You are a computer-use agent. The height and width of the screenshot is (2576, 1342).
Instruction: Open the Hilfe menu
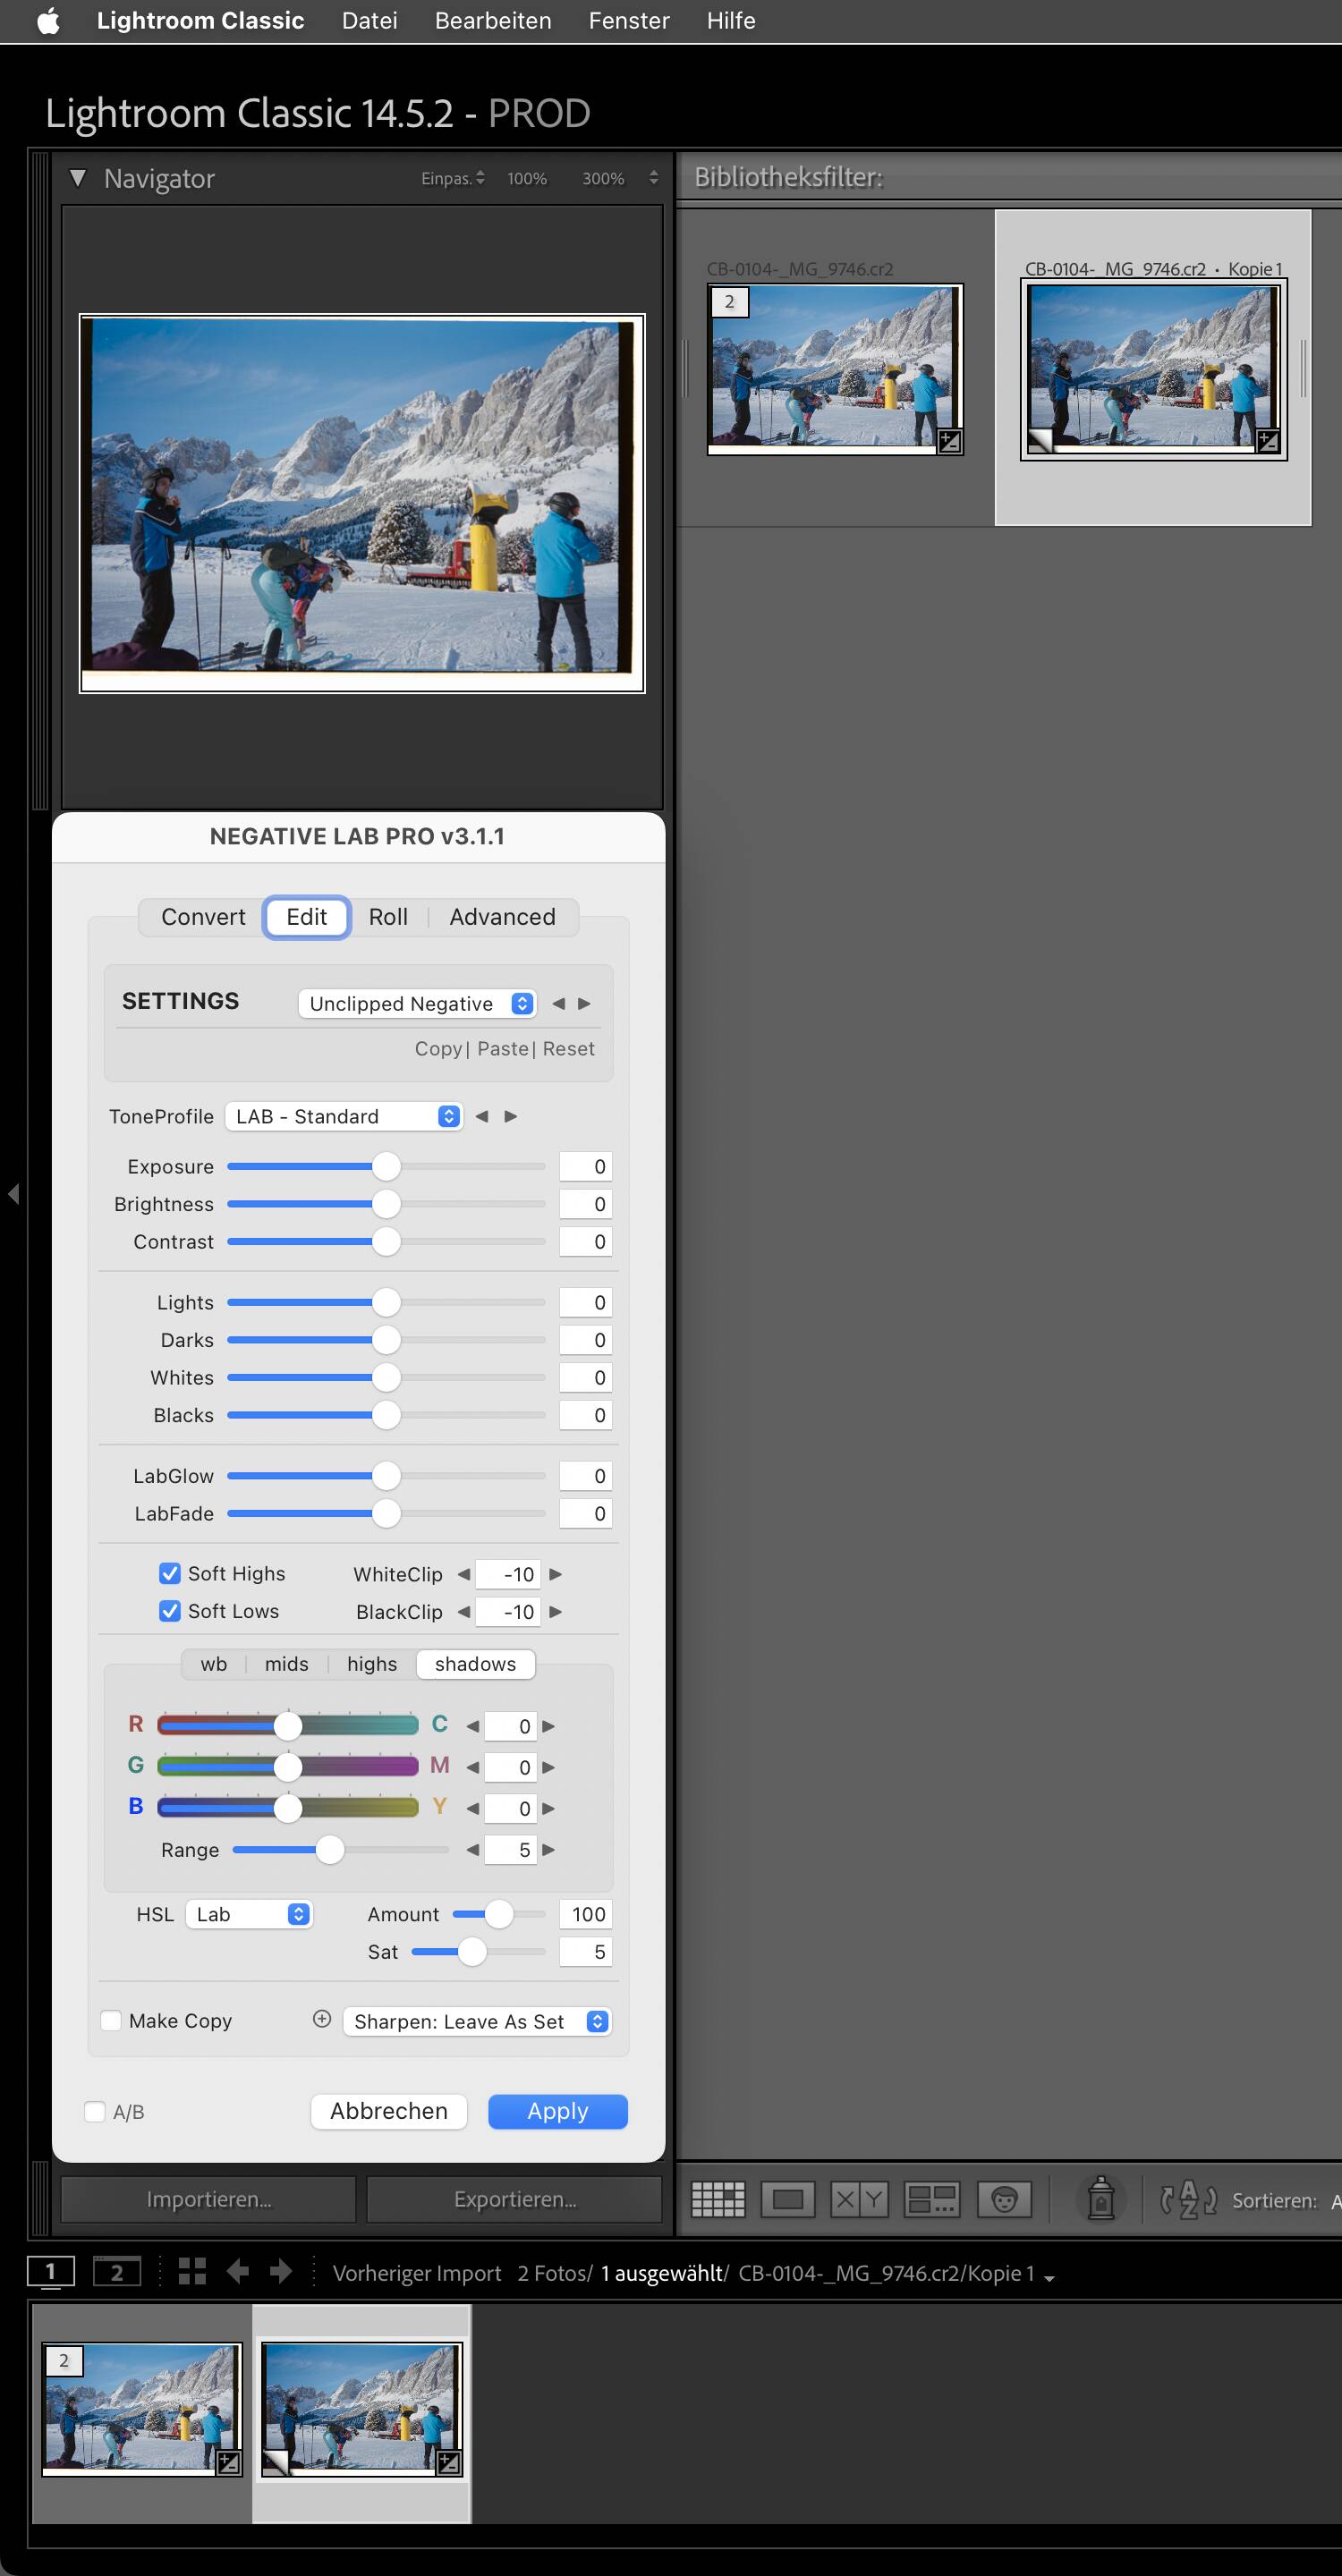pyautogui.click(x=731, y=21)
